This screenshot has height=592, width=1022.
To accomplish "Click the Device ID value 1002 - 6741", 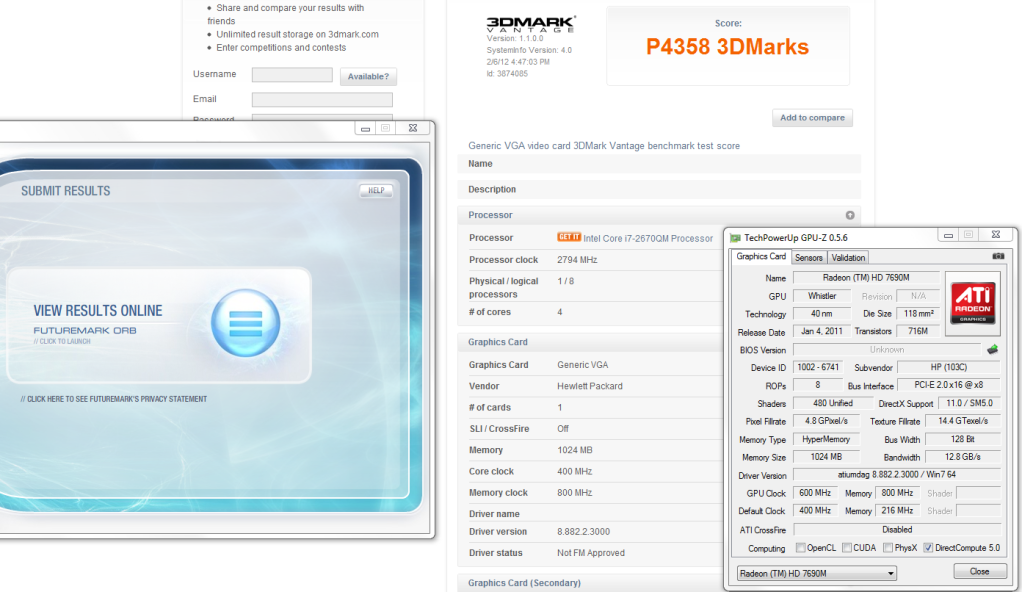I will pyautogui.click(x=818, y=367).
